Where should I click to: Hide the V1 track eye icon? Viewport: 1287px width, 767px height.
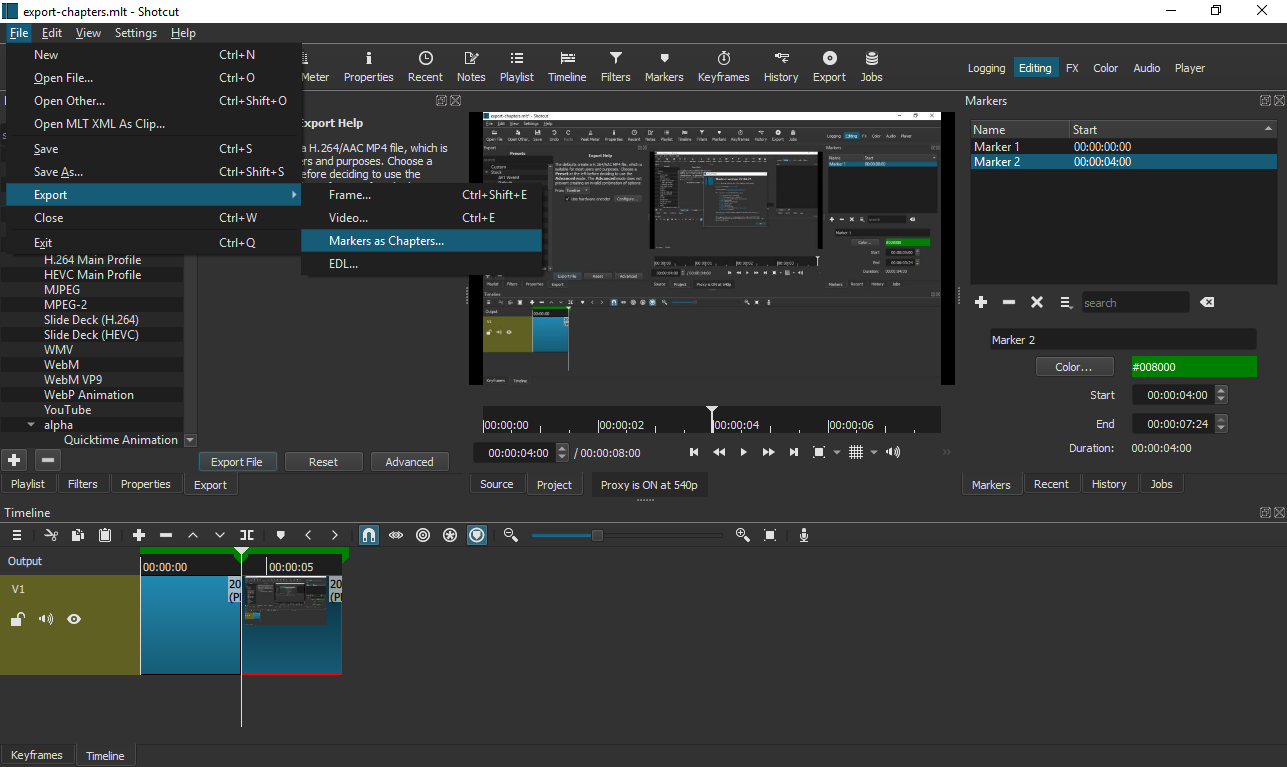coord(74,620)
